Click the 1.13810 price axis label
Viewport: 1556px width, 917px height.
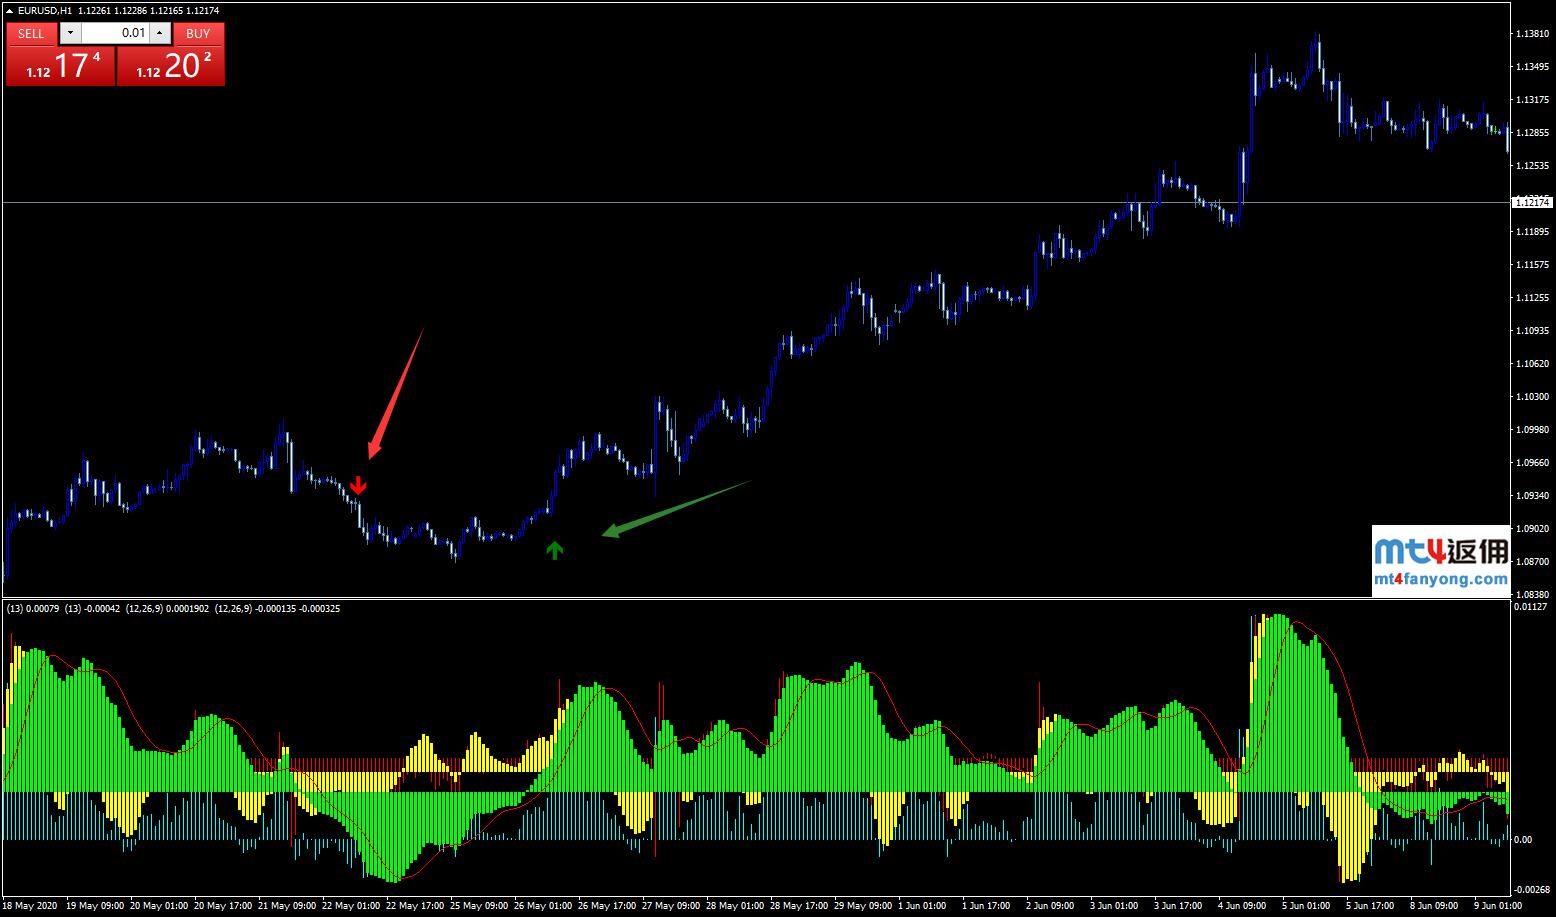pos(1532,34)
